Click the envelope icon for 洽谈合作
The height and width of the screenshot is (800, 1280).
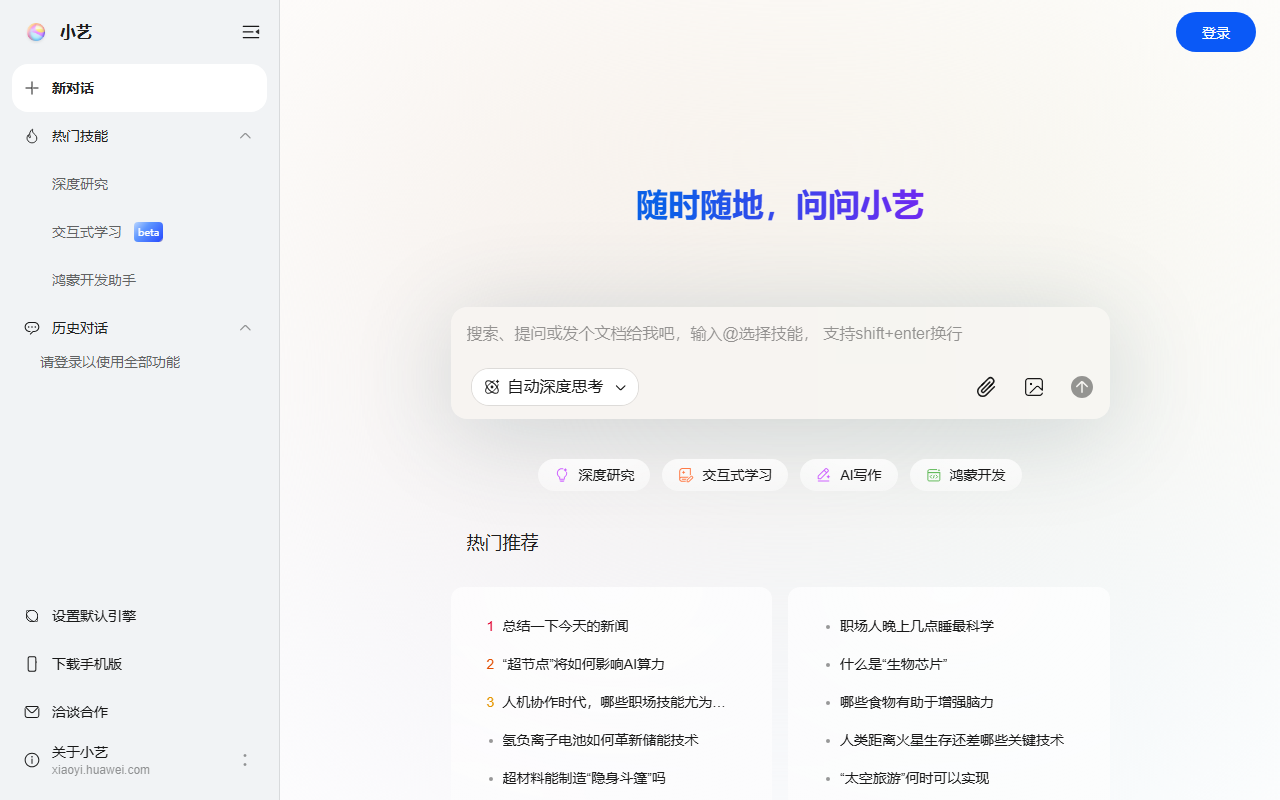coord(32,712)
